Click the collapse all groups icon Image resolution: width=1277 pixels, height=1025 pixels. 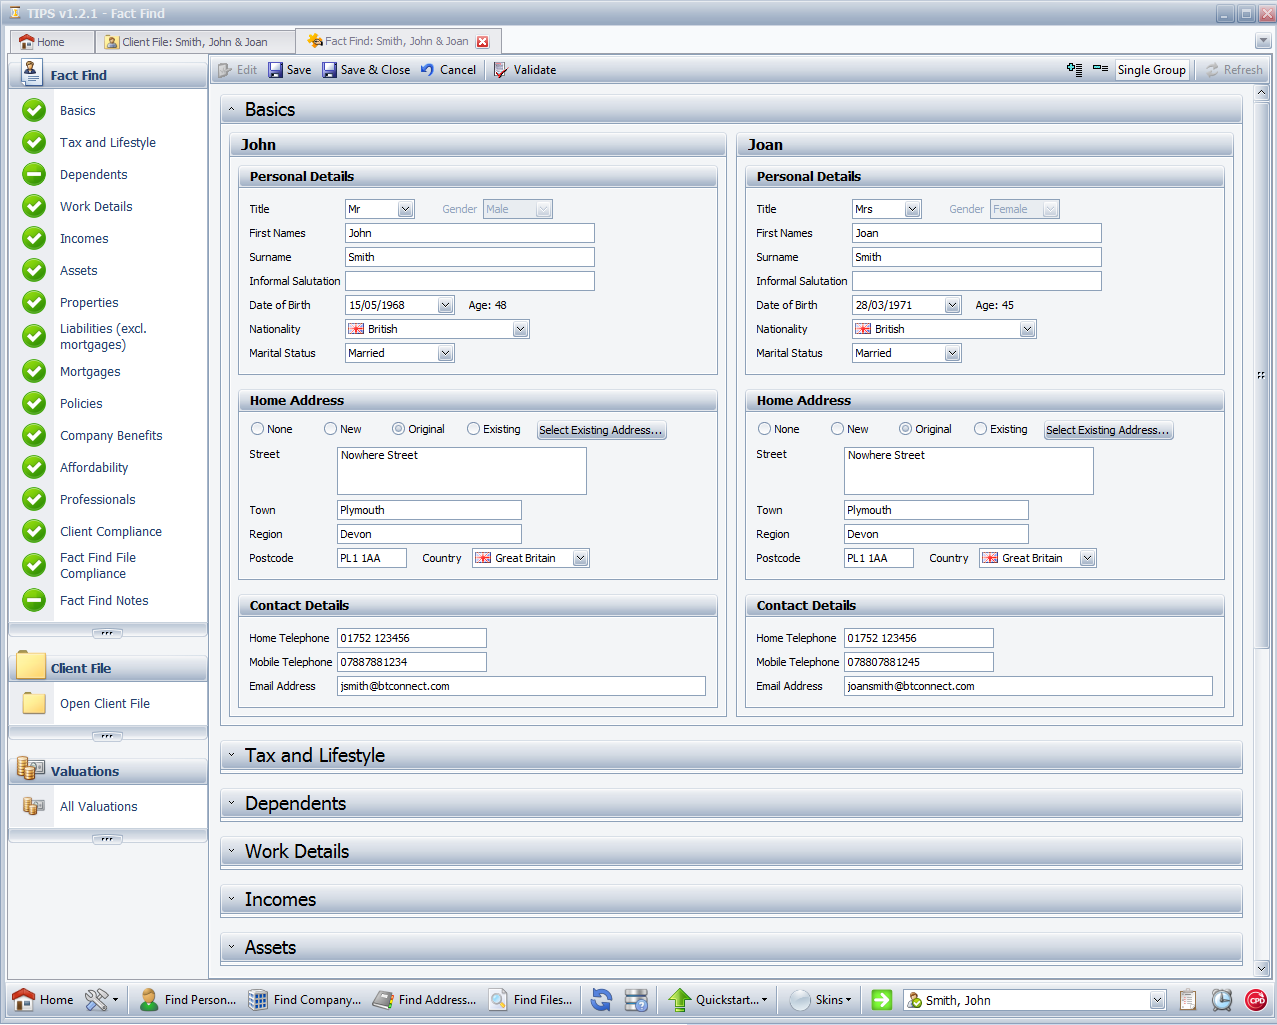[1100, 69]
